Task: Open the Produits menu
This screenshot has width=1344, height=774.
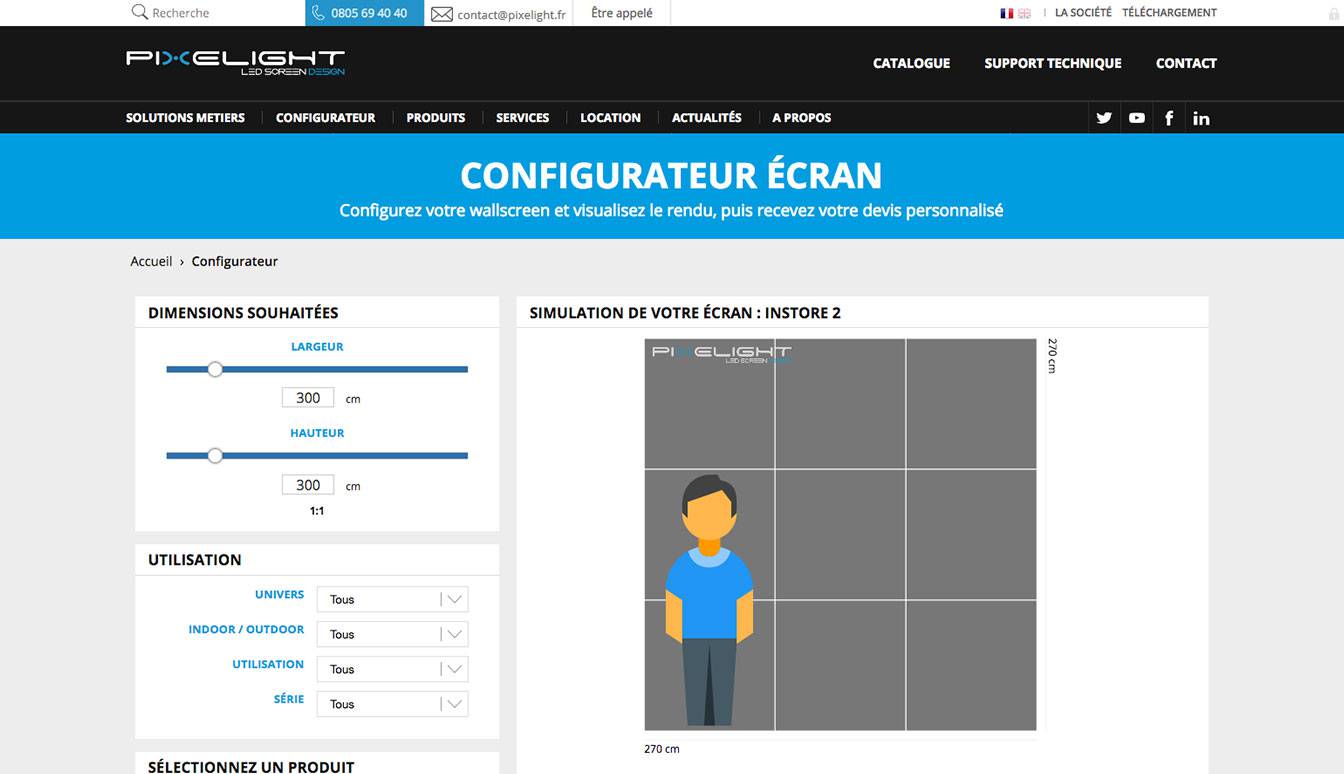Action: pyautogui.click(x=435, y=118)
